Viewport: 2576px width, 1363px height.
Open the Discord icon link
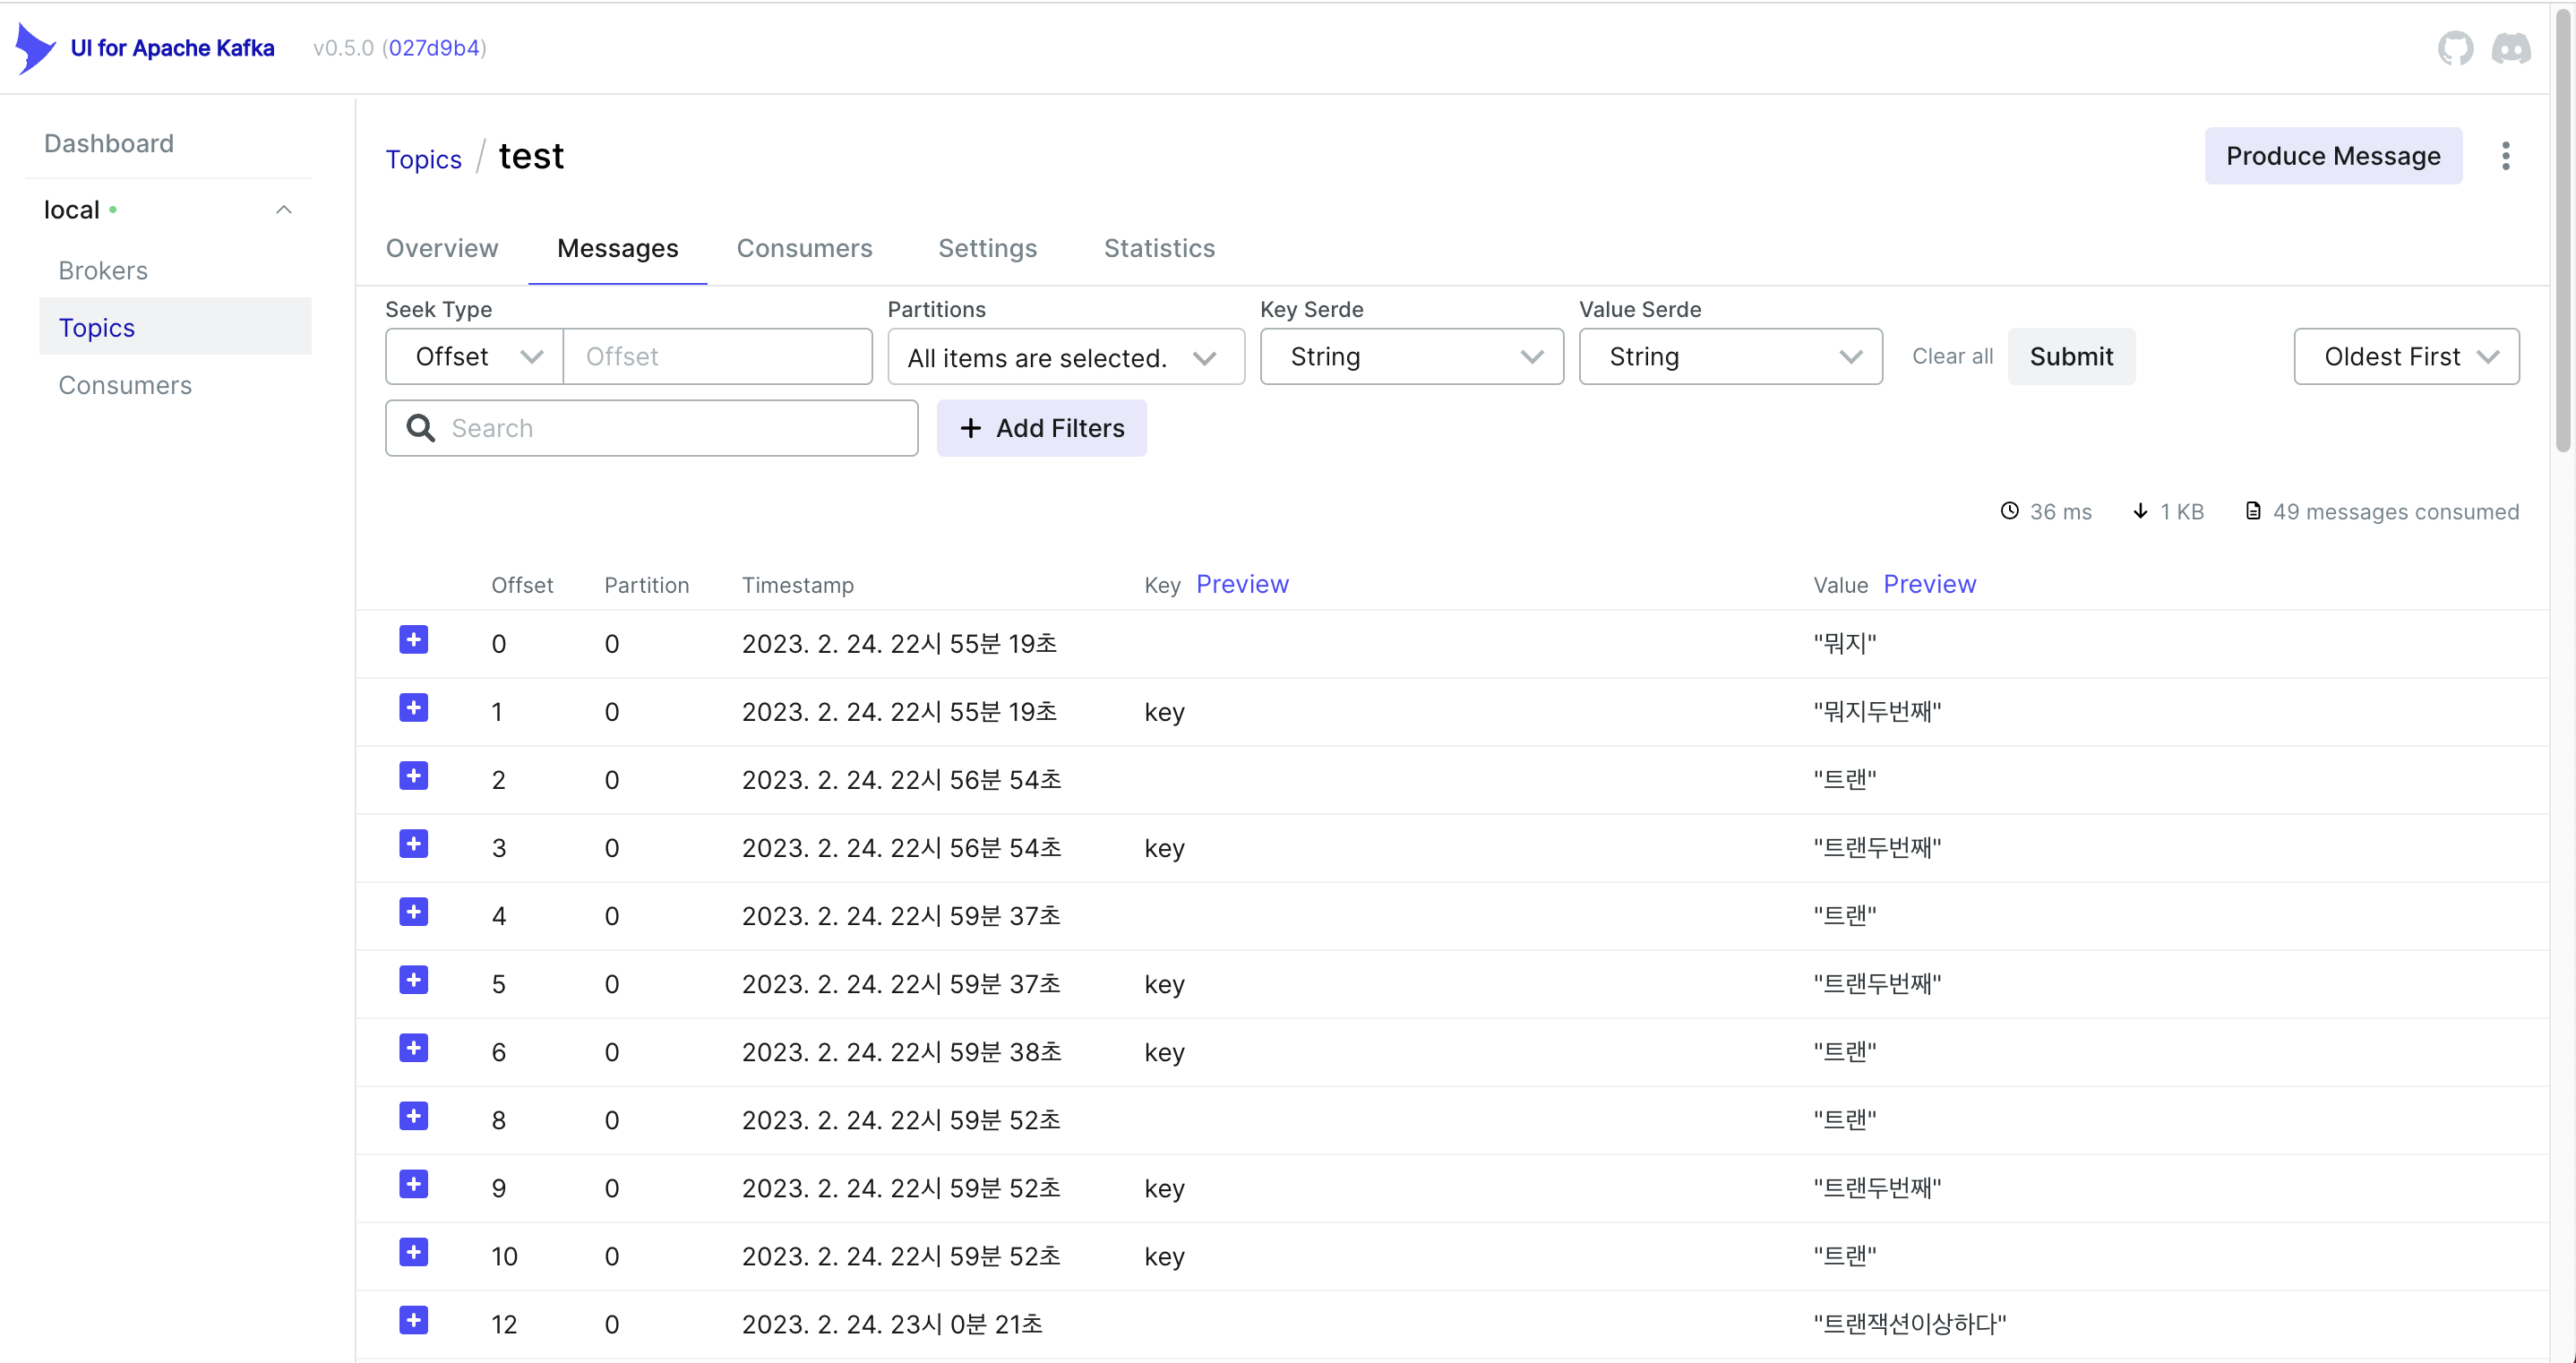(2510, 48)
